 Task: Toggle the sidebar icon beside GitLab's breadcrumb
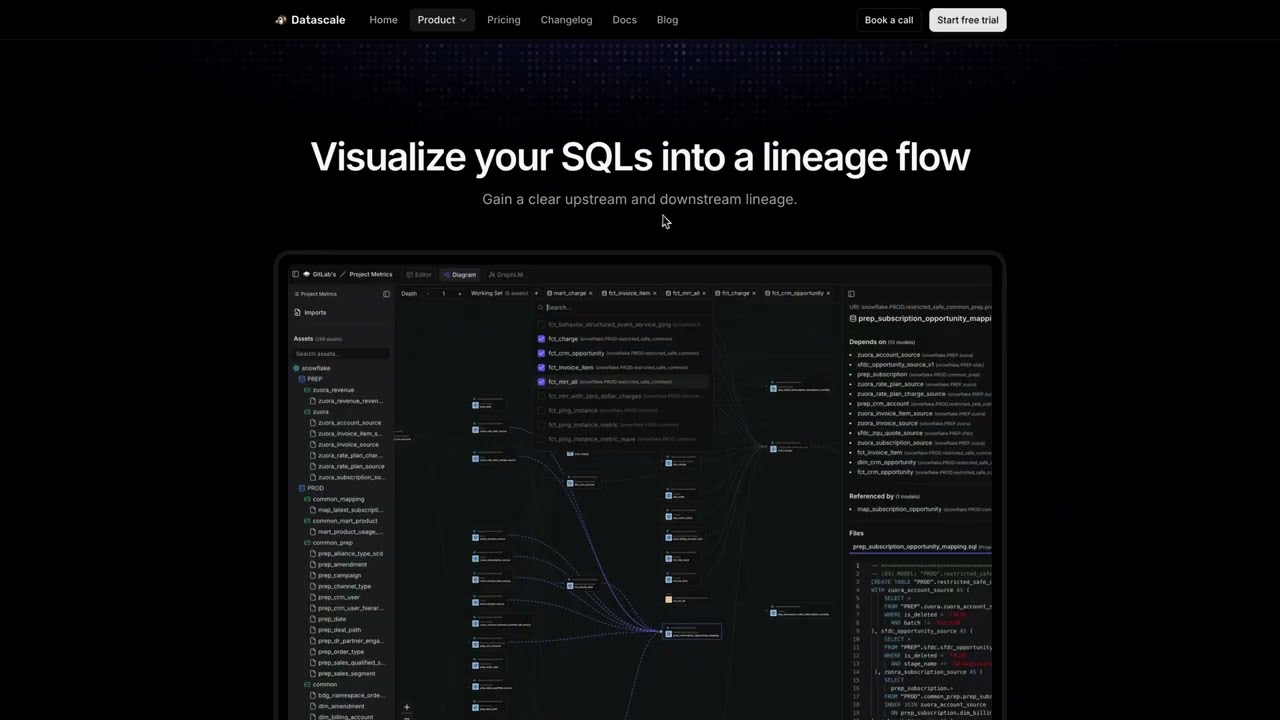click(x=295, y=274)
